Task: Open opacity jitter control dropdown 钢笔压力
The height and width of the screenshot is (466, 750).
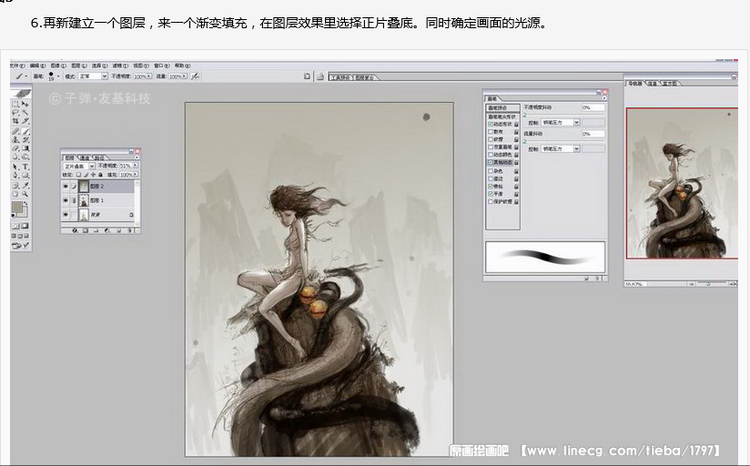Action: coord(561,122)
